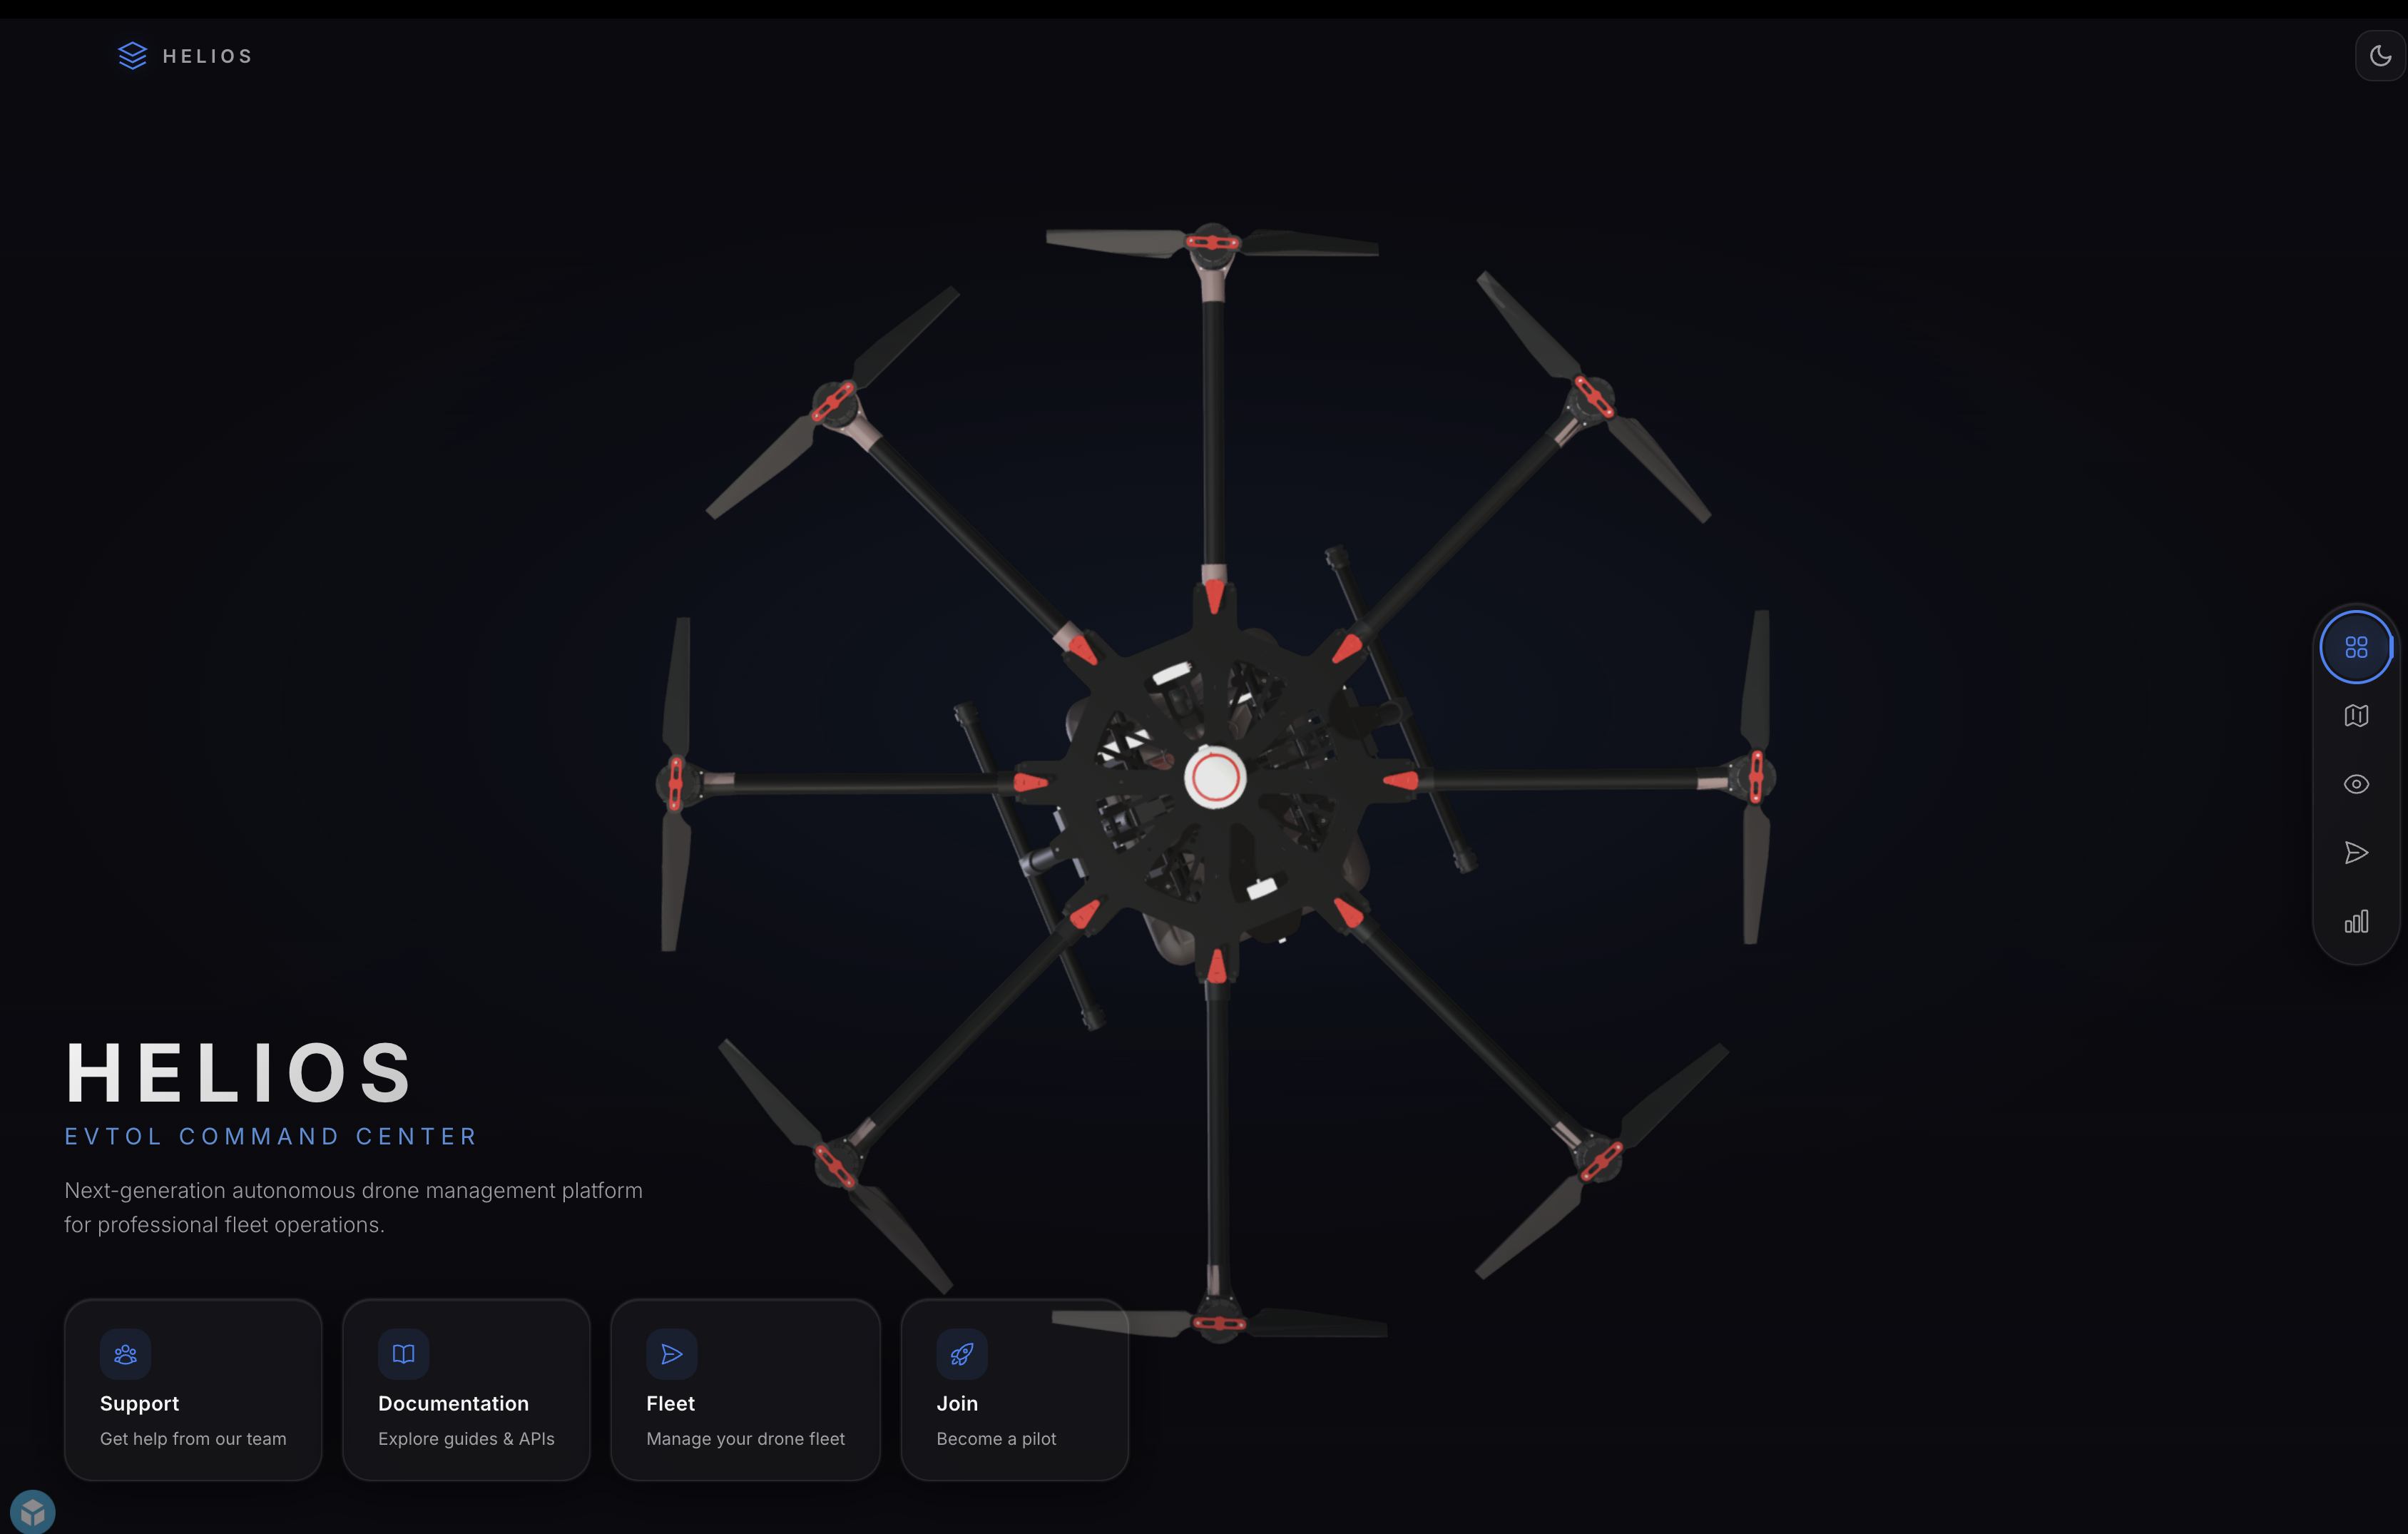2408x1534 pixels.
Task: Click the people icon on Support card
Action: [125, 1354]
